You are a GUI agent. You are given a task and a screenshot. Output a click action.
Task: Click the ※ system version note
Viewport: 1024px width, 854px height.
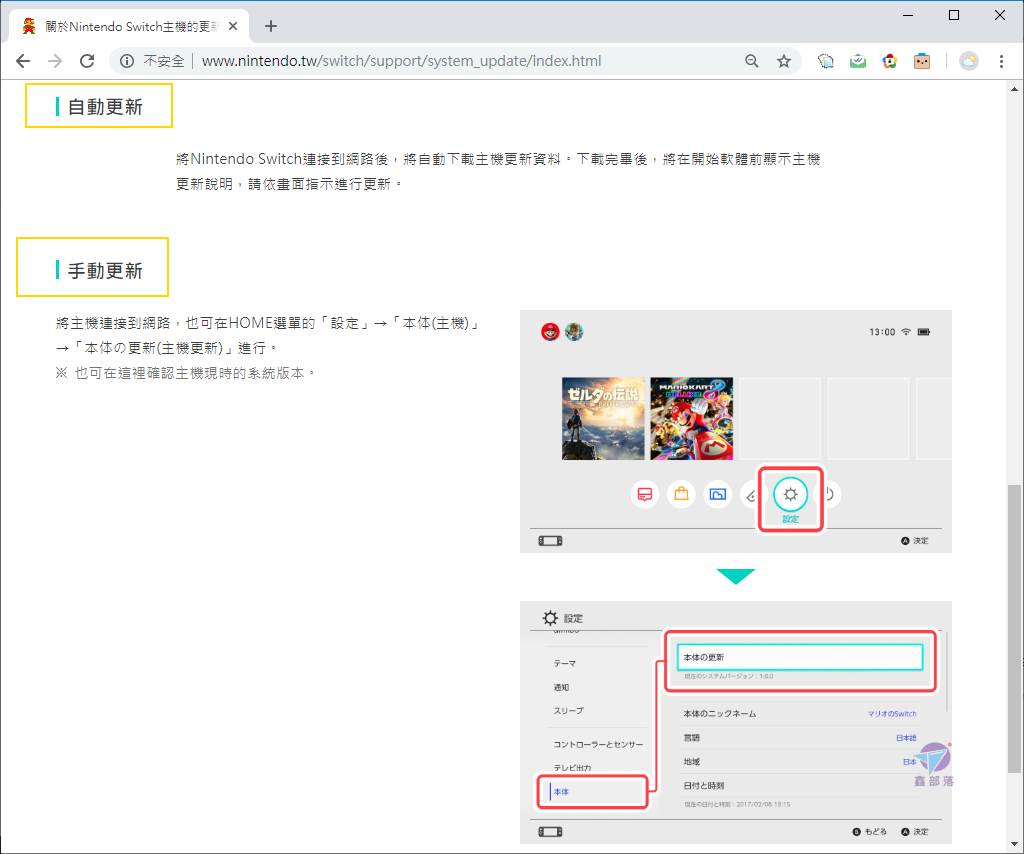click(x=185, y=373)
